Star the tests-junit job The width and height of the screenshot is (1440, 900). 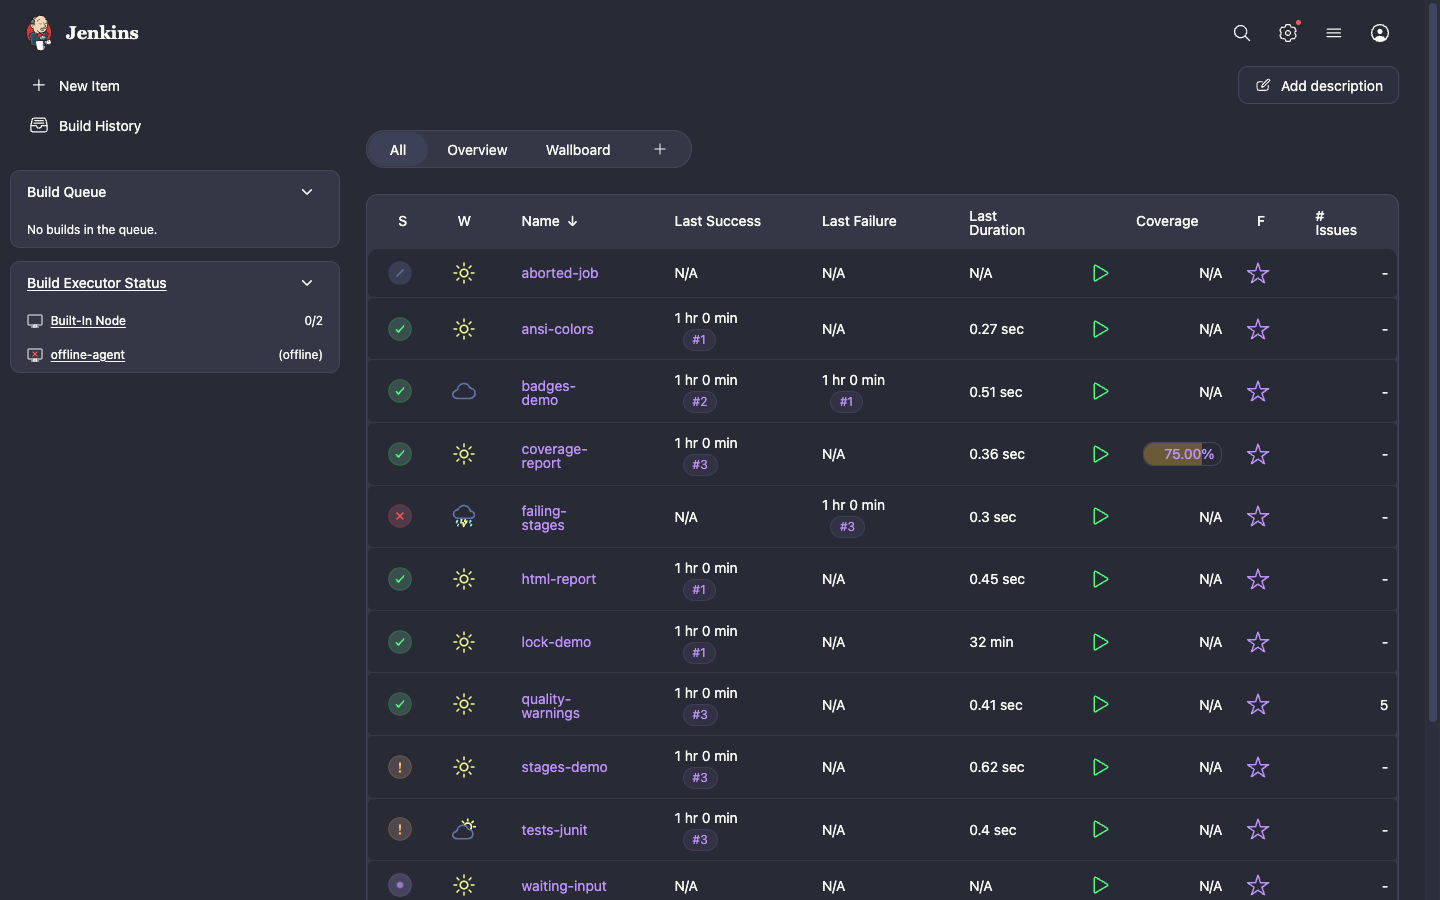[1258, 829]
